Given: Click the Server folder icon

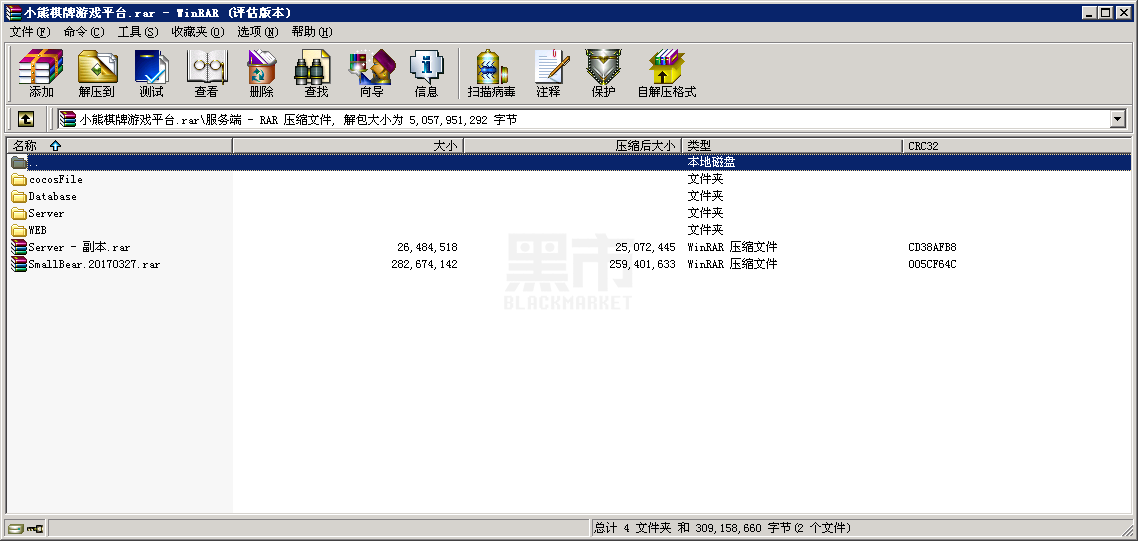Looking at the screenshot, I should click(19, 213).
